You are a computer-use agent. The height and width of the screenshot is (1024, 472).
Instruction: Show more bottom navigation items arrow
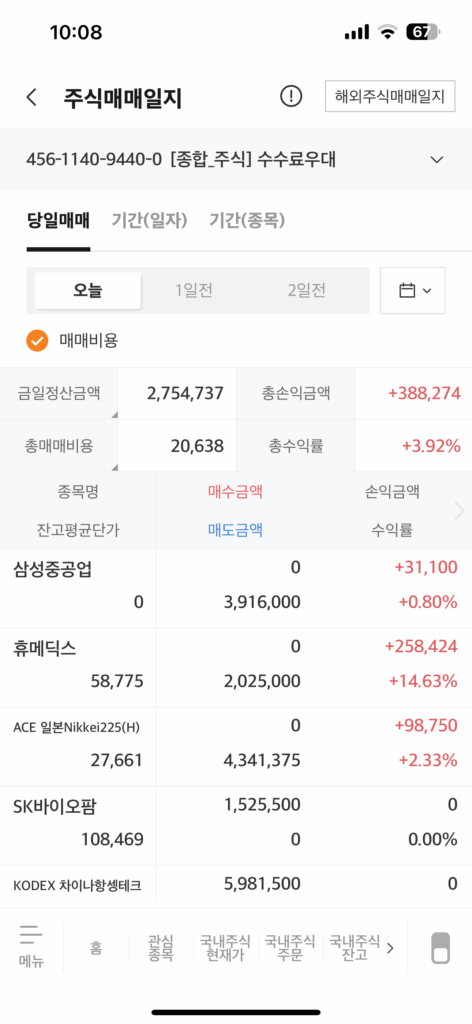point(391,948)
